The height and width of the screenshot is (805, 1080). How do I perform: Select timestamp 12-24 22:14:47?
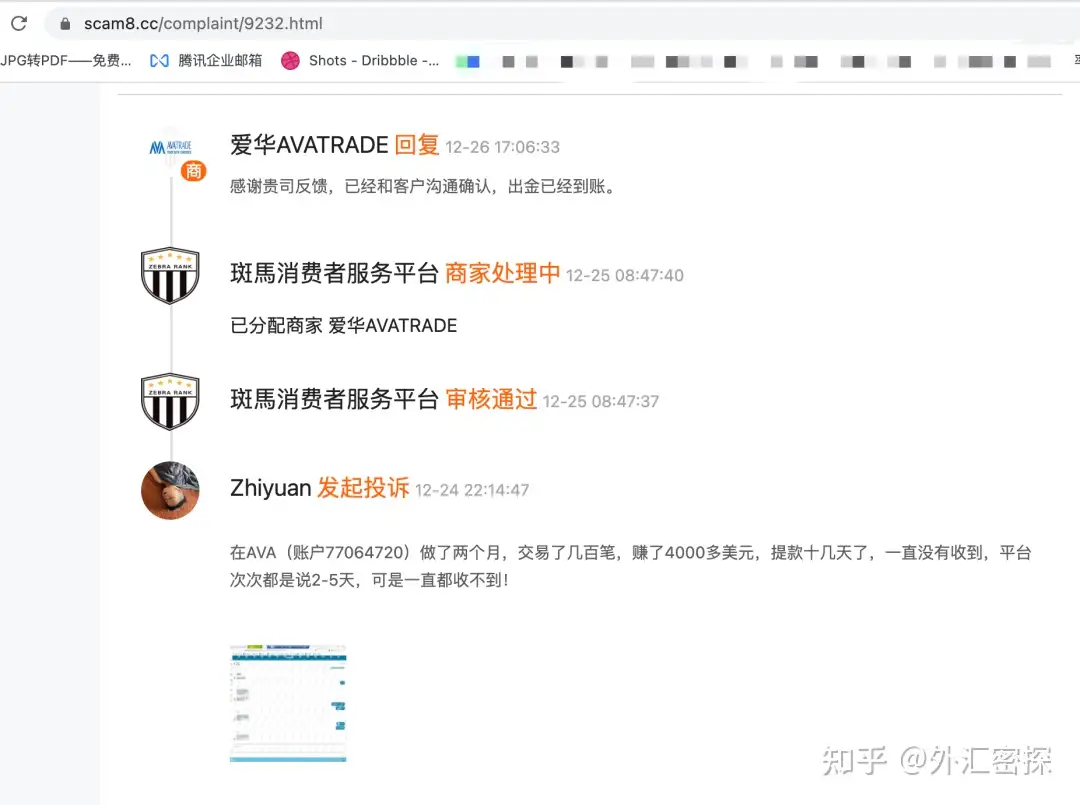[x=472, y=490]
